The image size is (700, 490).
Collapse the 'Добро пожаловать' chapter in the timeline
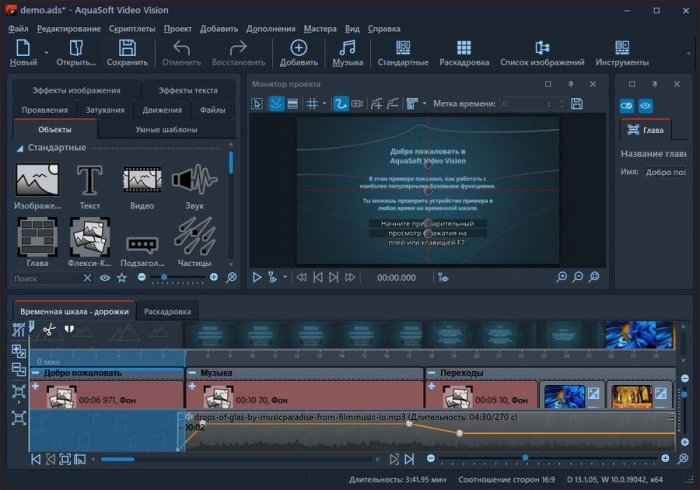click(x=36, y=373)
